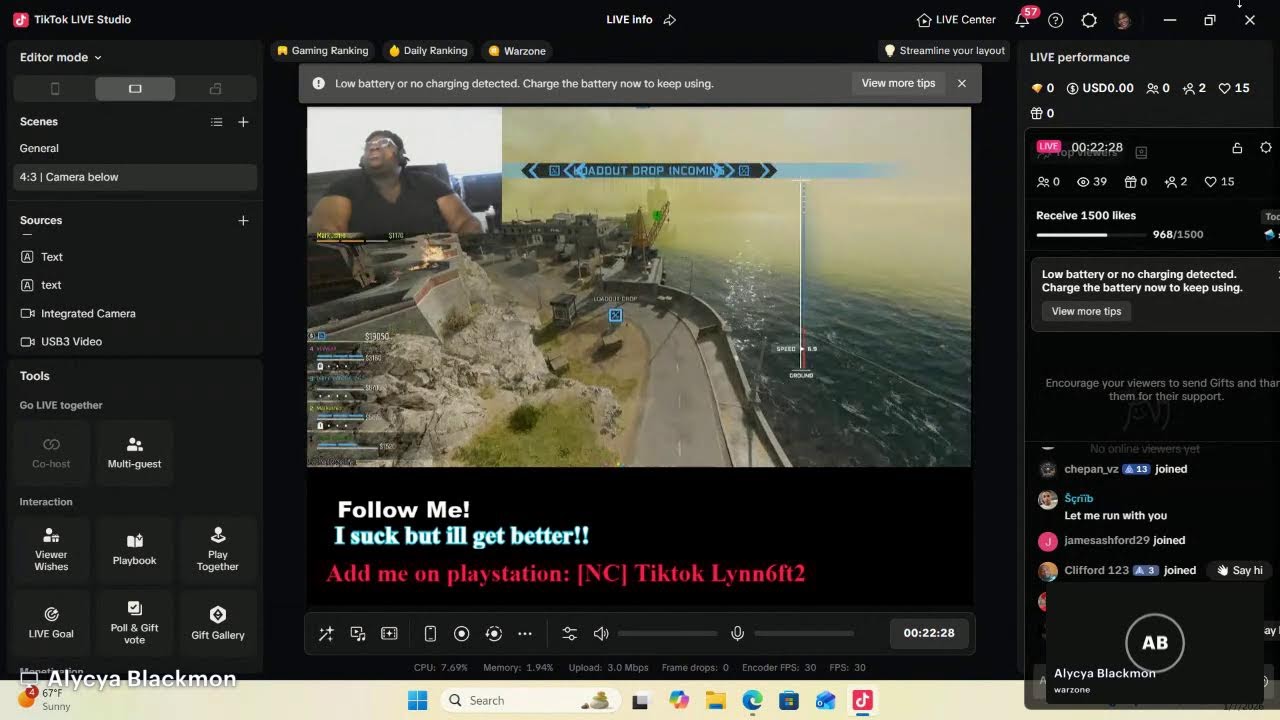Viewport: 1280px width, 720px height.
Task: Open Microsoft Edge from taskbar
Action: [752, 700]
